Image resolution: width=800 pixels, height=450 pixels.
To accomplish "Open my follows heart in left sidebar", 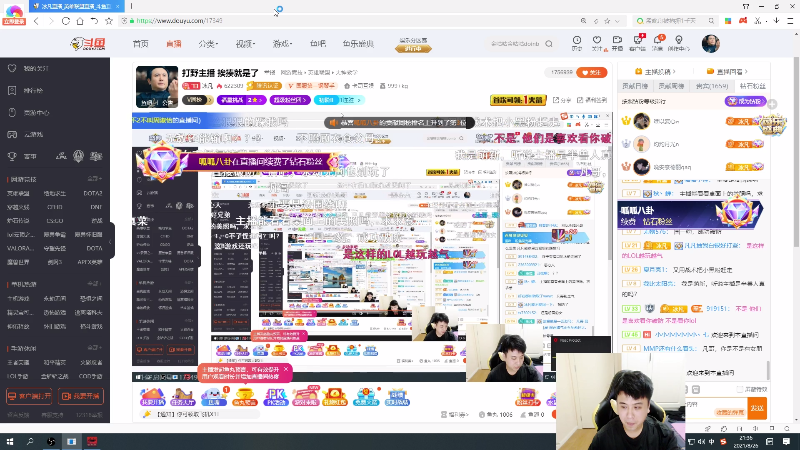I will (x=12, y=68).
